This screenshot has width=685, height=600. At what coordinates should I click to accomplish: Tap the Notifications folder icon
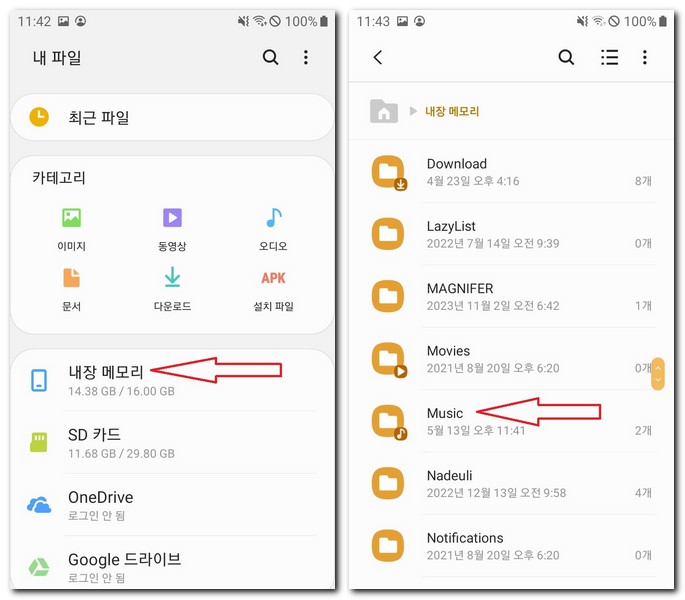click(x=387, y=545)
